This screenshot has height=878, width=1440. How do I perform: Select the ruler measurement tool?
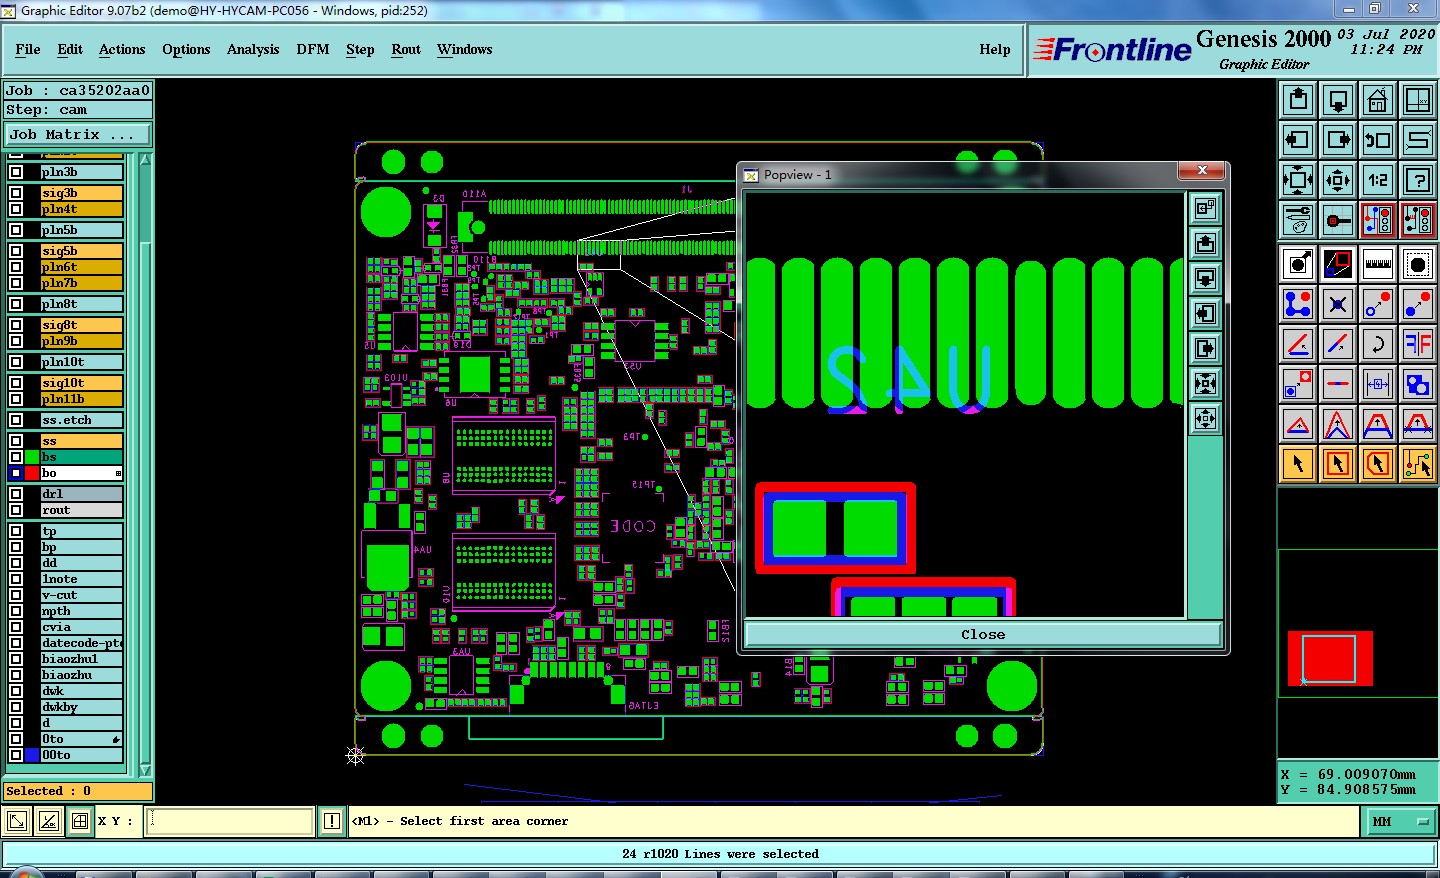coord(1378,264)
